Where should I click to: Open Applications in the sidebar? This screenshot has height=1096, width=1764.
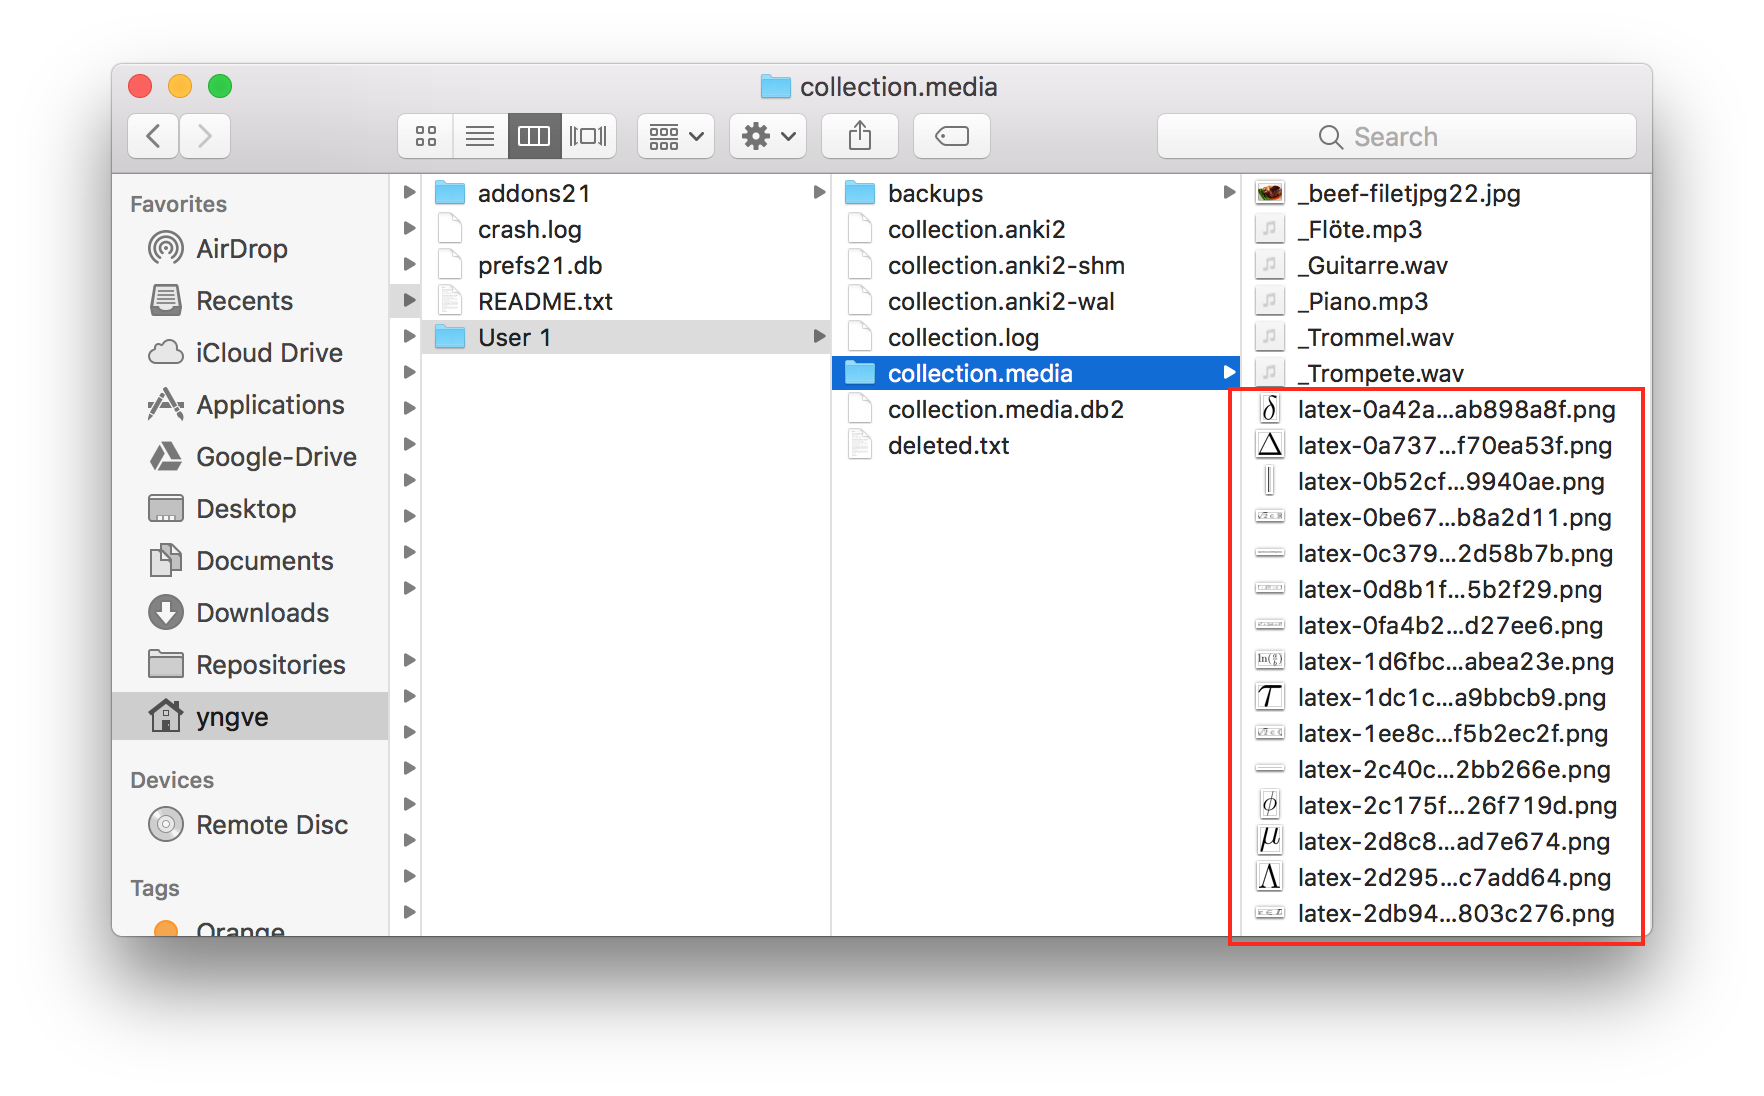click(250, 405)
